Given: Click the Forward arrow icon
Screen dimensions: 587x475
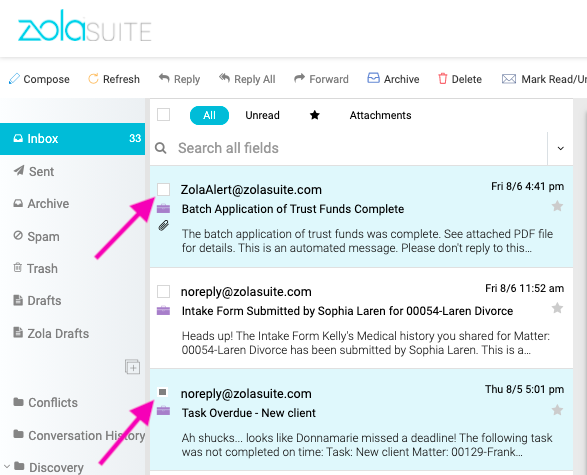Looking at the screenshot, I should (x=299, y=78).
